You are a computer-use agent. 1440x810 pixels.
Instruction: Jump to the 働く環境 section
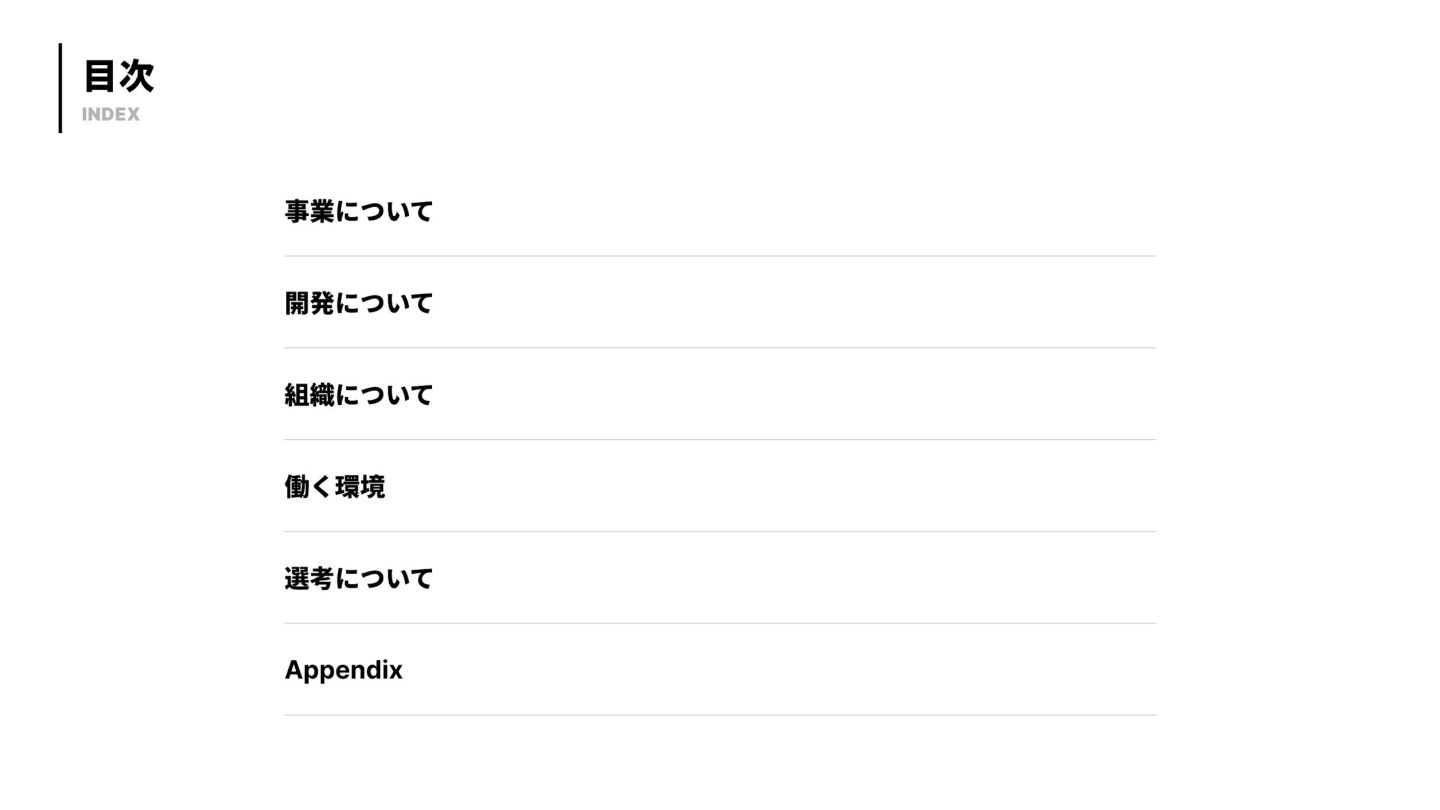(334, 488)
